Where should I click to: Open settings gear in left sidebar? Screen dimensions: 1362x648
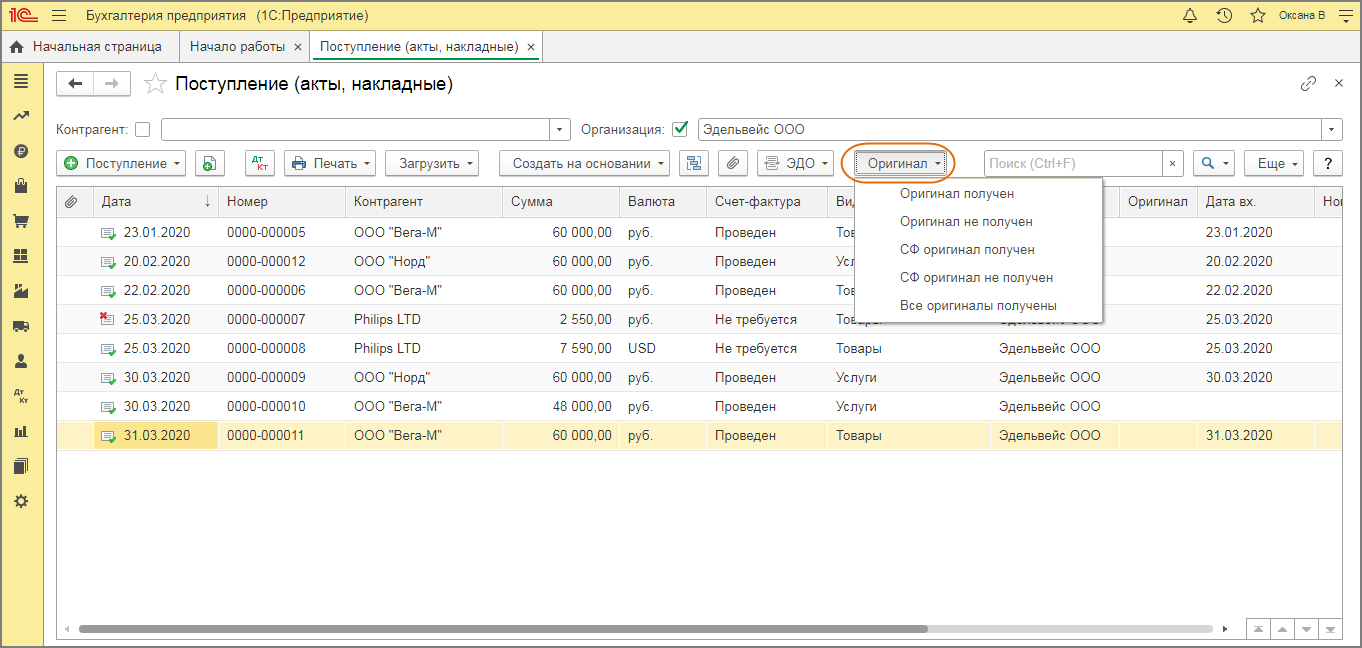pos(21,501)
